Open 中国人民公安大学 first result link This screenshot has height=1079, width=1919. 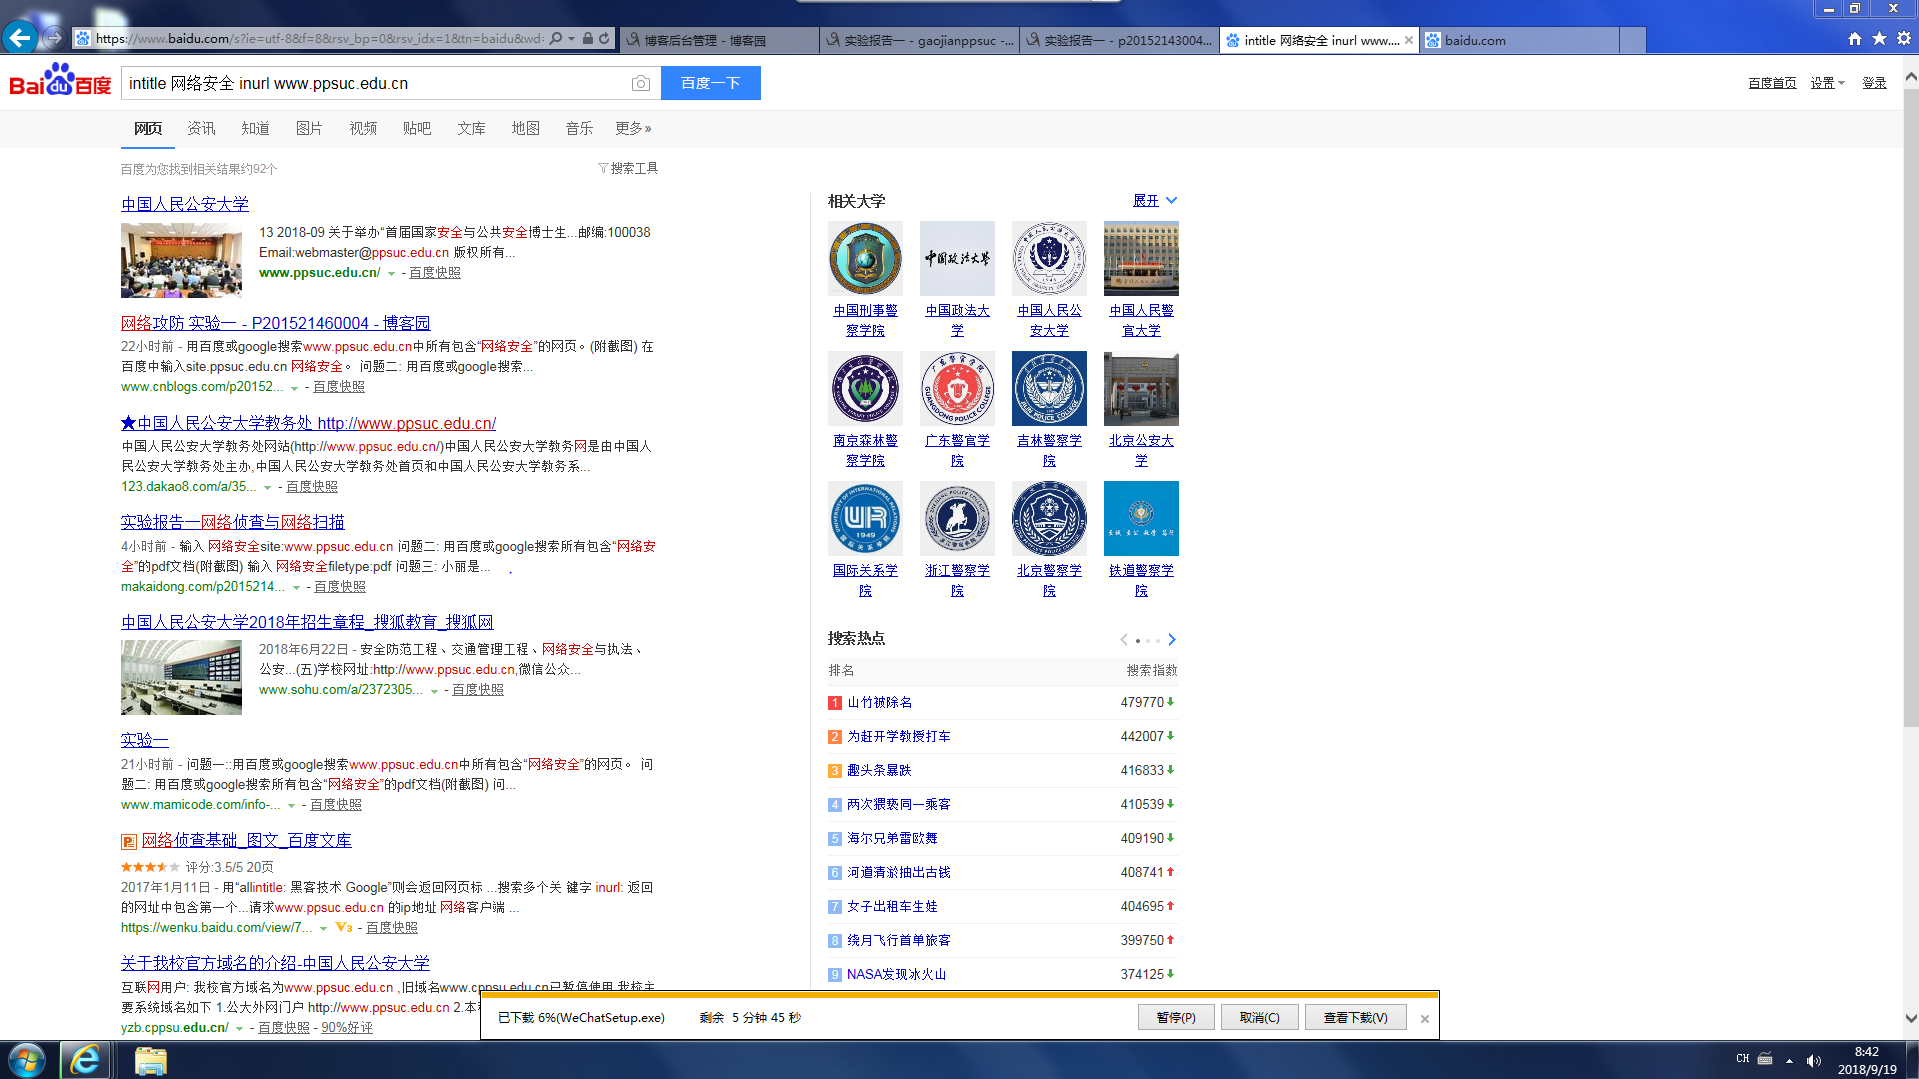(185, 204)
